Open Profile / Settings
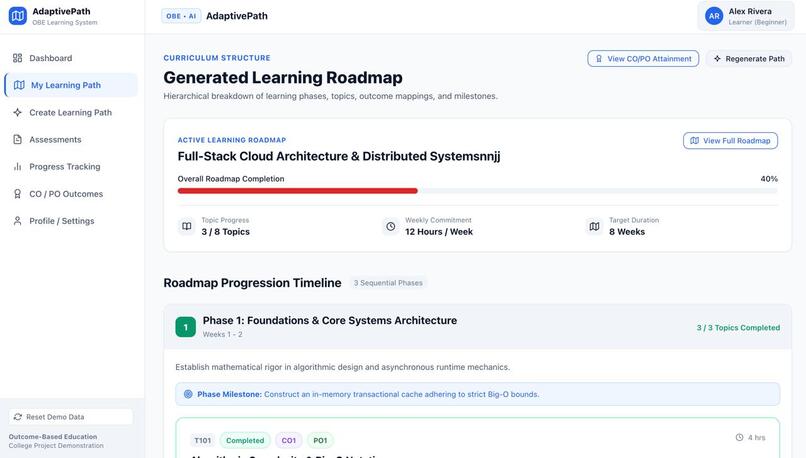The height and width of the screenshot is (458, 806). pyautogui.click(x=71, y=221)
